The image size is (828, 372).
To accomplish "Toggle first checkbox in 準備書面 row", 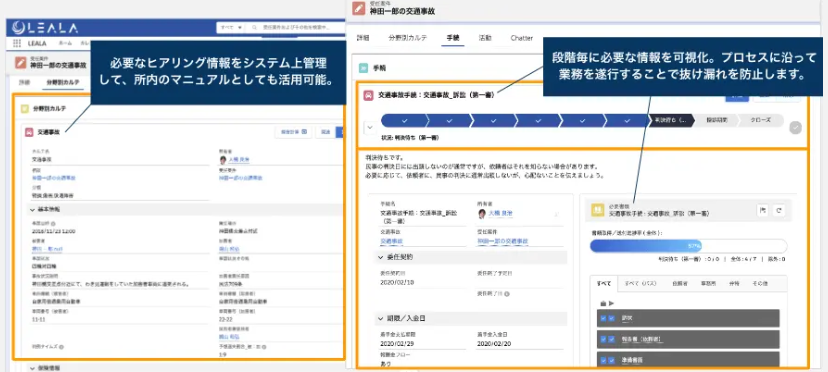I will 603,360.
